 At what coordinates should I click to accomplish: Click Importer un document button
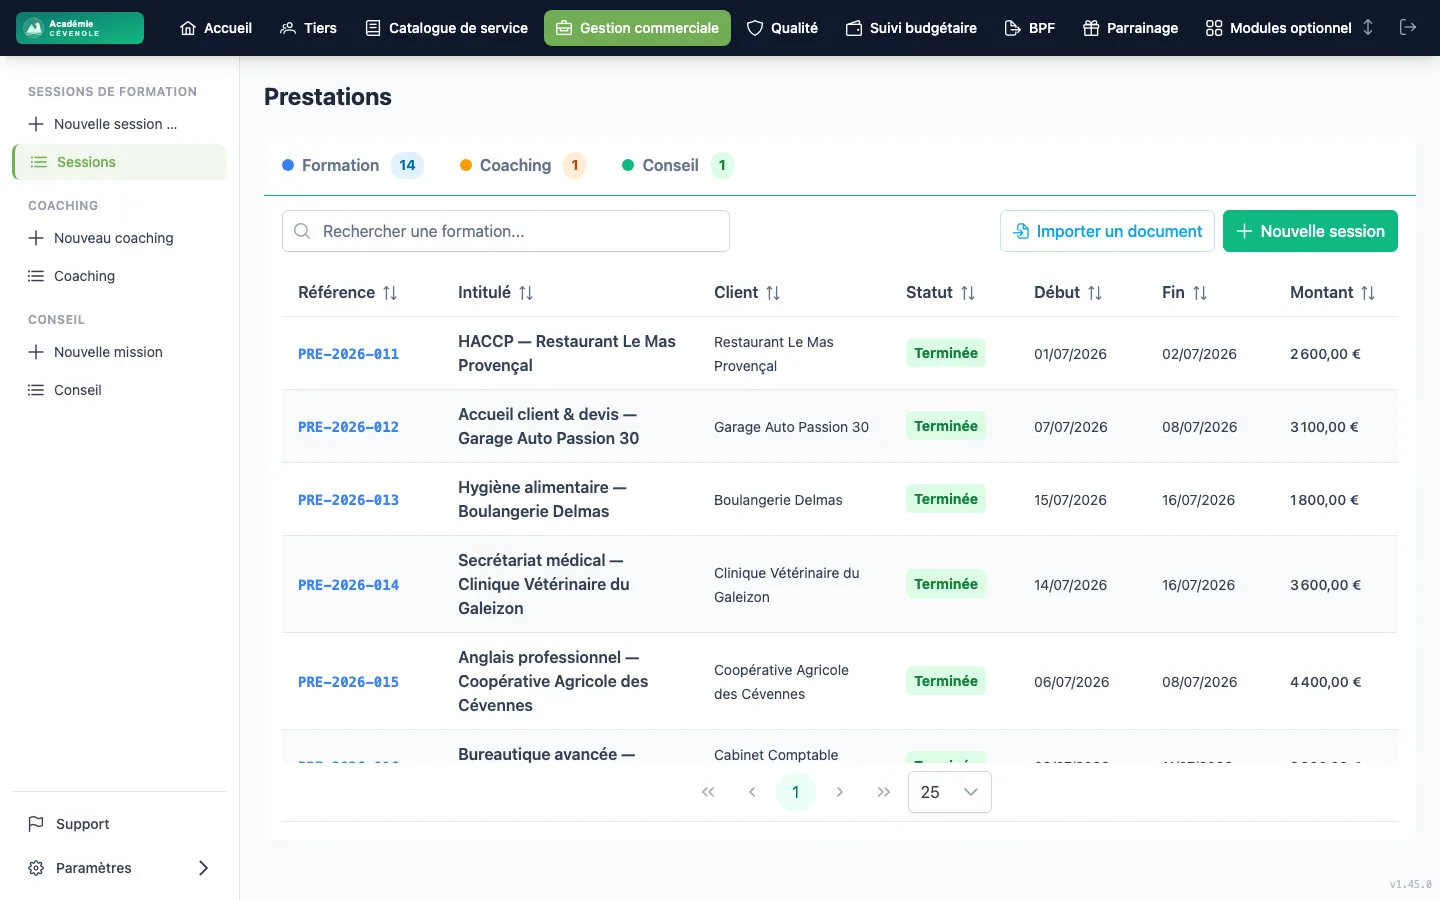point(1107,231)
